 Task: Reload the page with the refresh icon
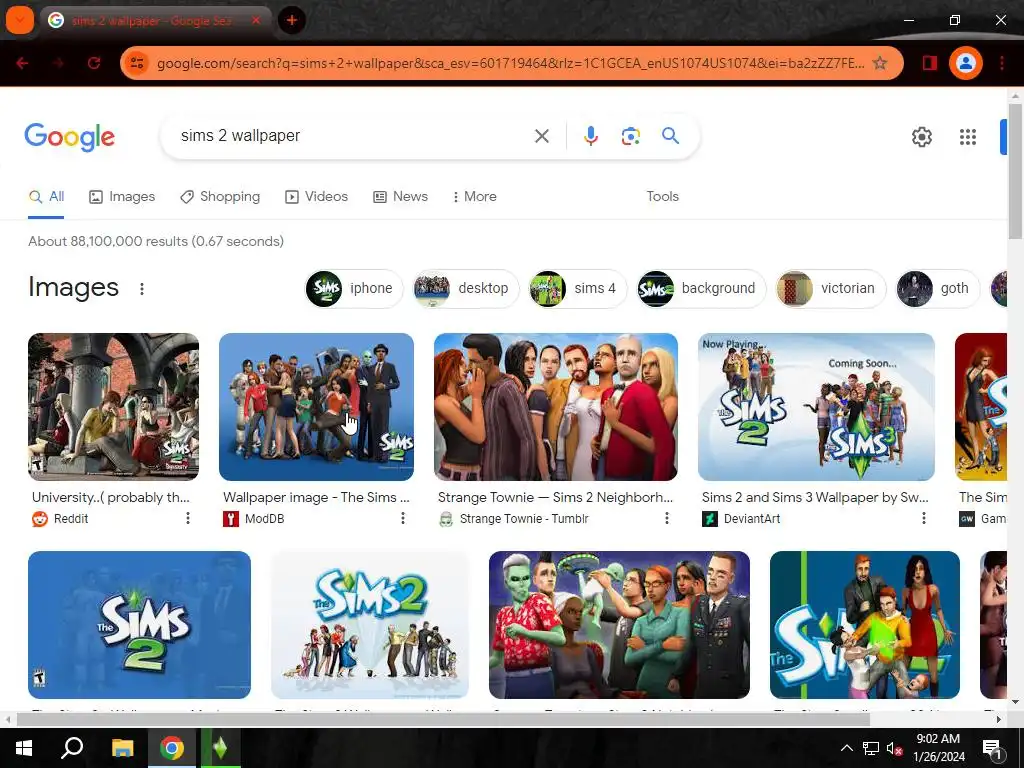point(94,63)
